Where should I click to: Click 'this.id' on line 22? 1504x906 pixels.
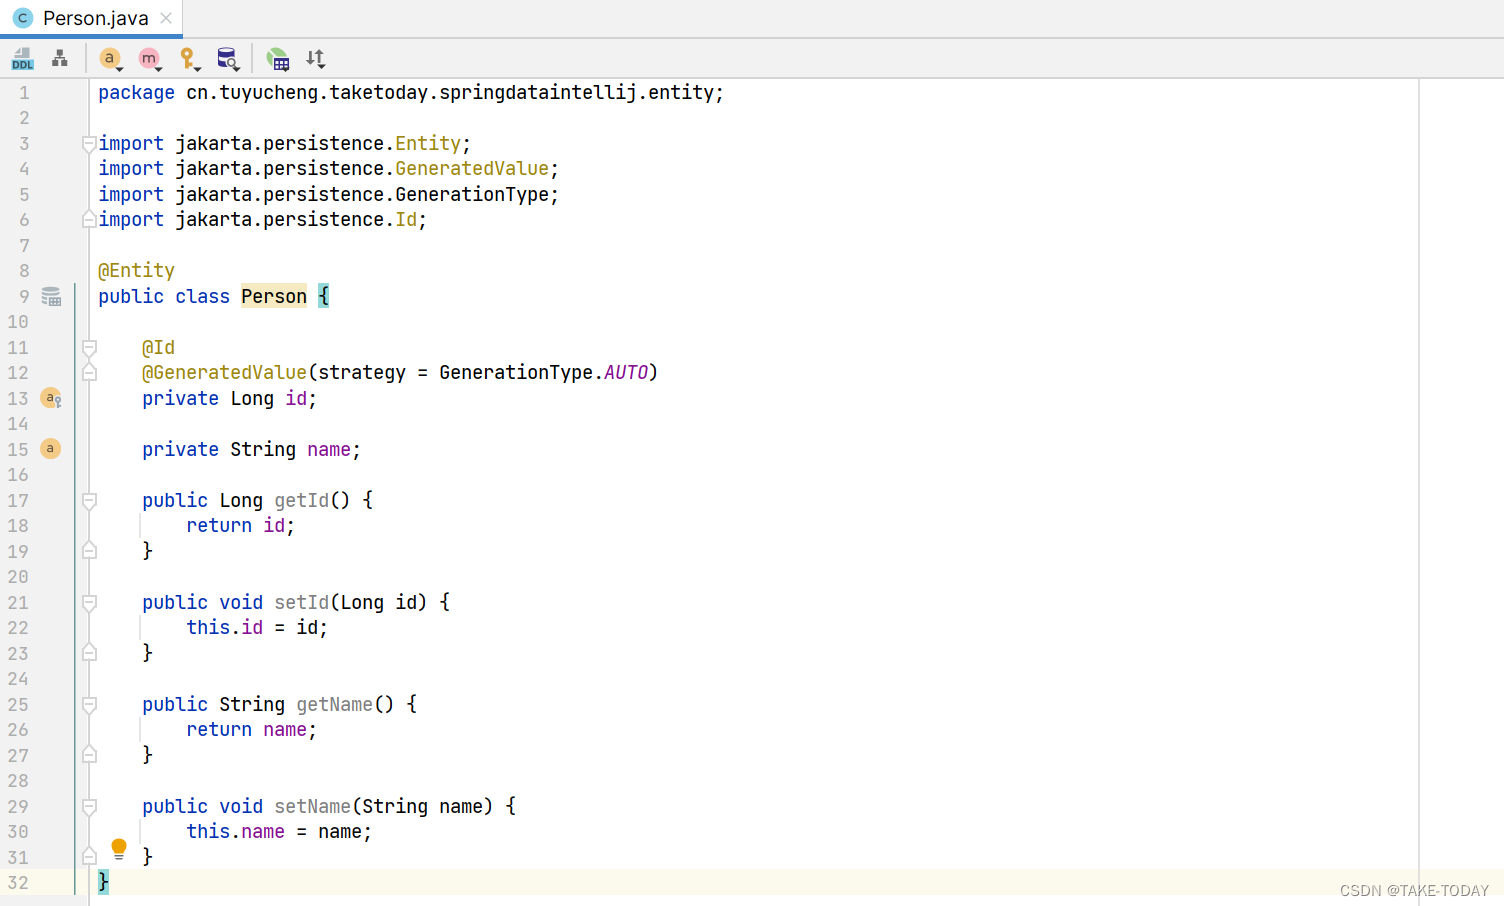tap(225, 627)
